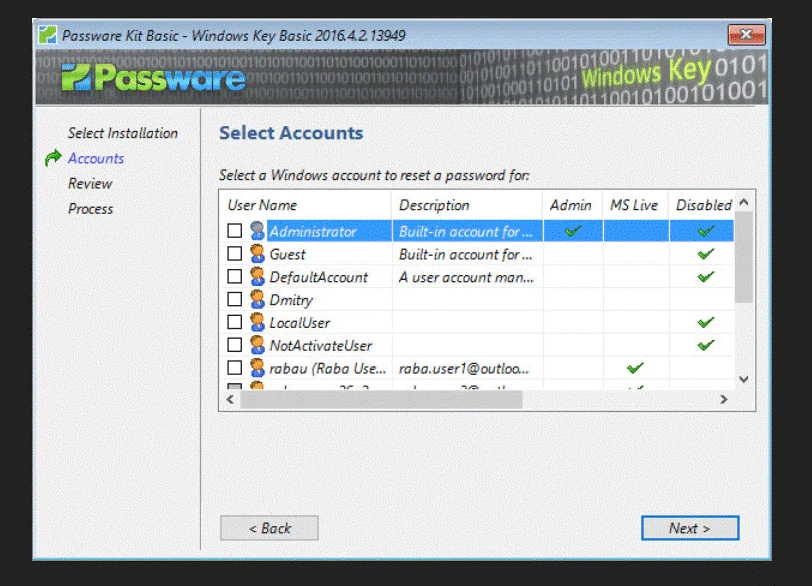The height and width of the screenshot is (586, 812).
Task: Open the Review step in sidebar
Action: pyautogui.click(x=90, y=184)
